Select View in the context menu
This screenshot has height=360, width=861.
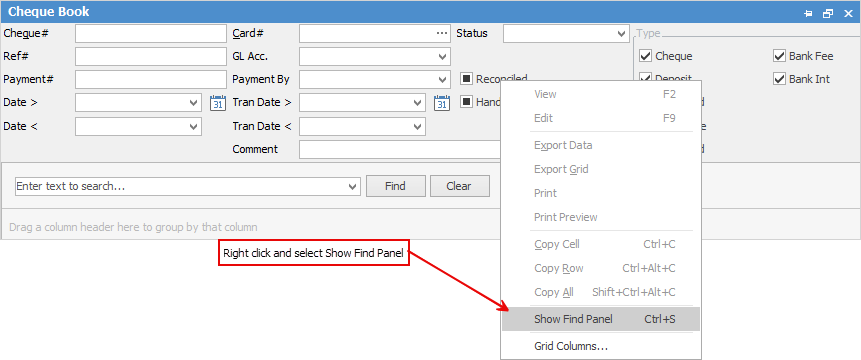601,94
